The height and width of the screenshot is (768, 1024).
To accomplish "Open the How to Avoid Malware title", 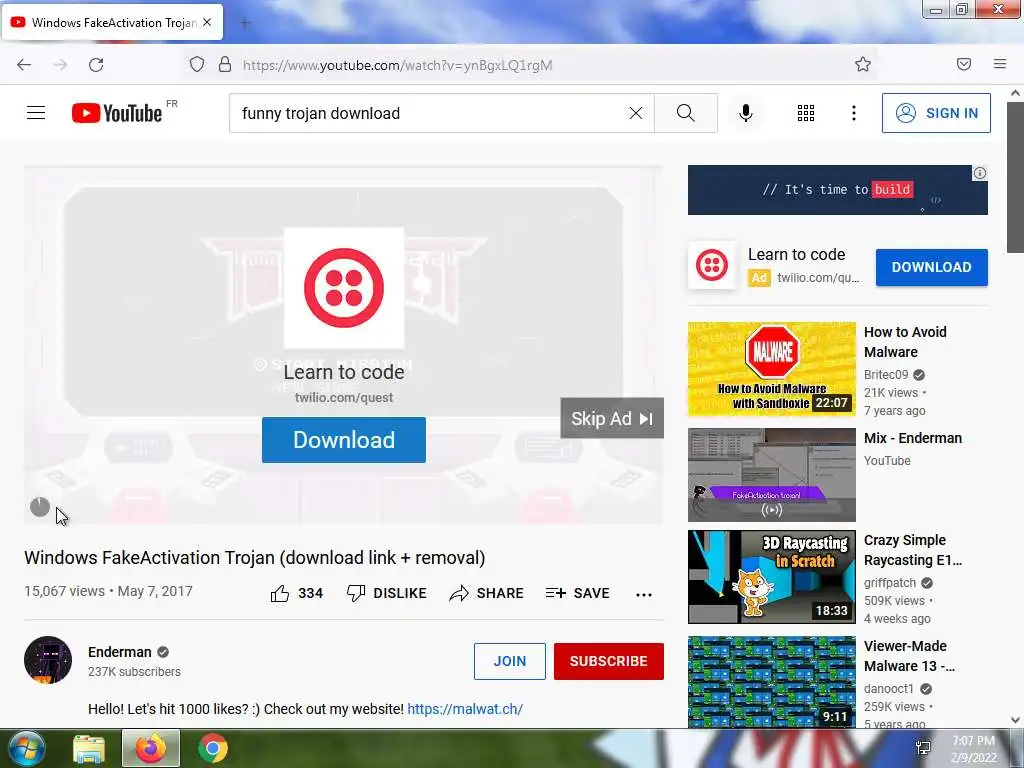I will pos(905,342).
